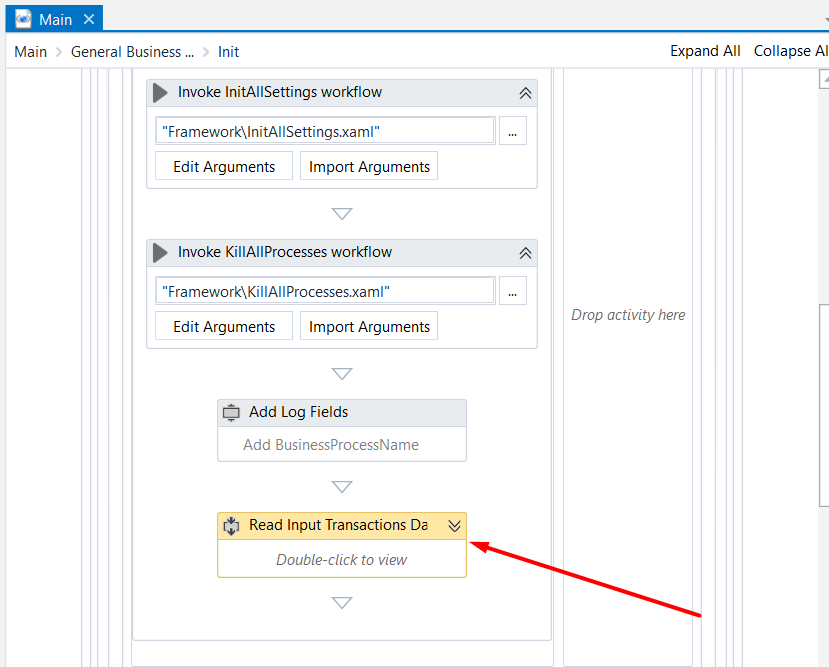This screenshot has height=667, width=829.
Task: Click the Add Log Fields activity icon
Action: pyautogui.click(x=232, y=413)
